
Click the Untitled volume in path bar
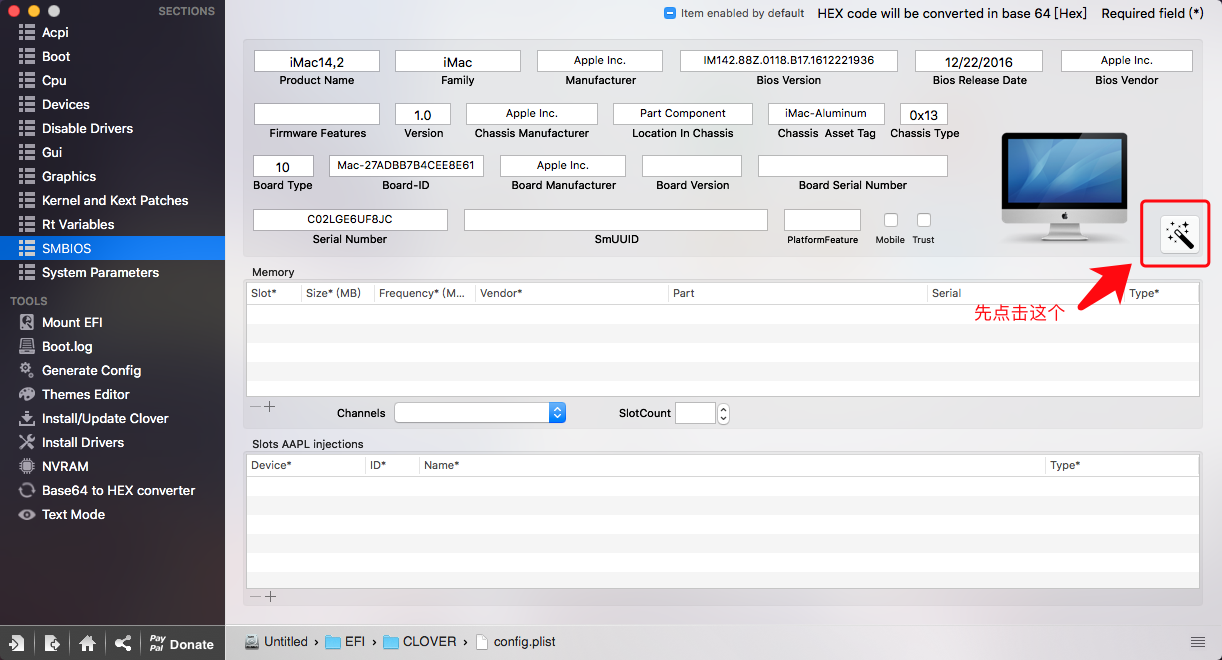276,642
